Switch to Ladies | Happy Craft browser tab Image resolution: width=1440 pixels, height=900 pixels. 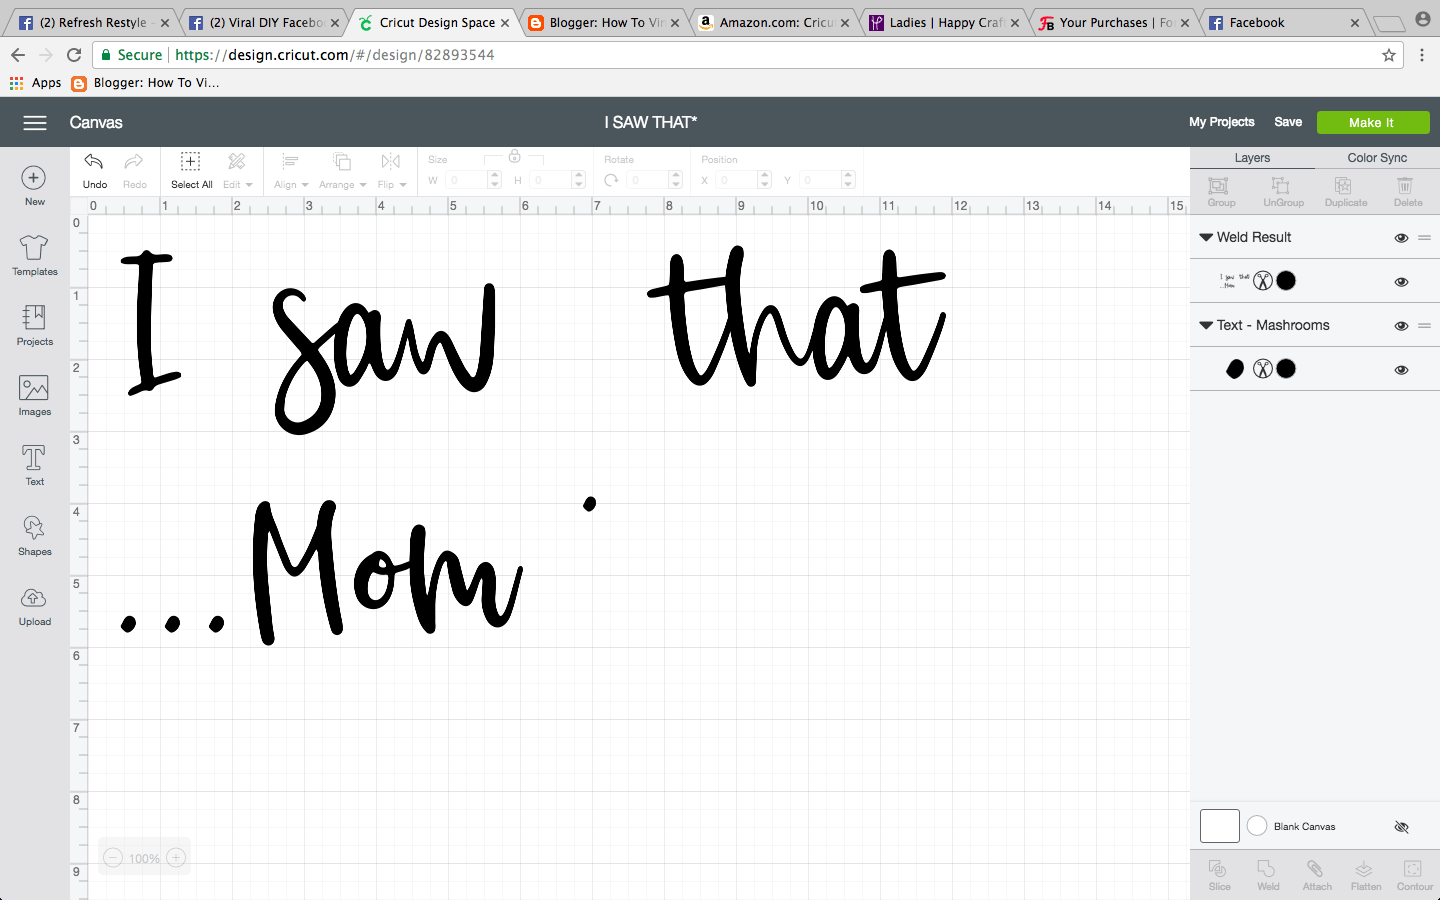pyautogui.click(x=944, y=22)
